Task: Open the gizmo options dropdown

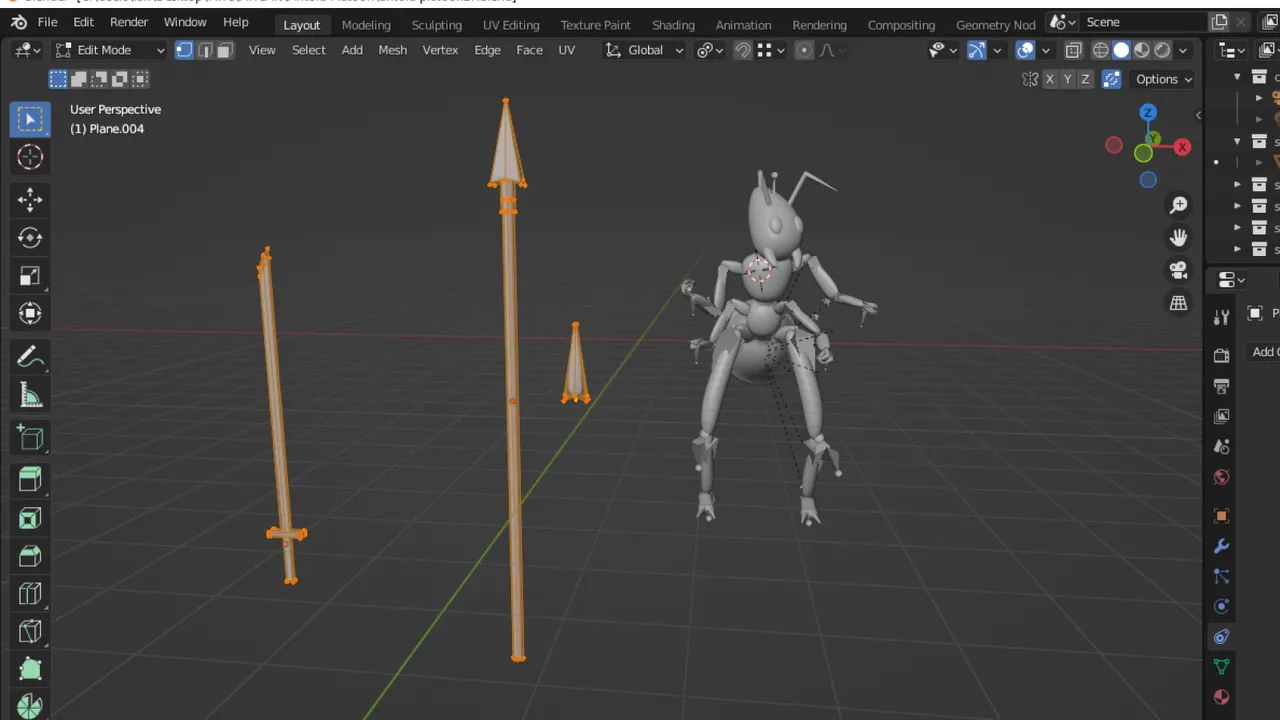Action: pyautogui.click(x=997, y=50)
